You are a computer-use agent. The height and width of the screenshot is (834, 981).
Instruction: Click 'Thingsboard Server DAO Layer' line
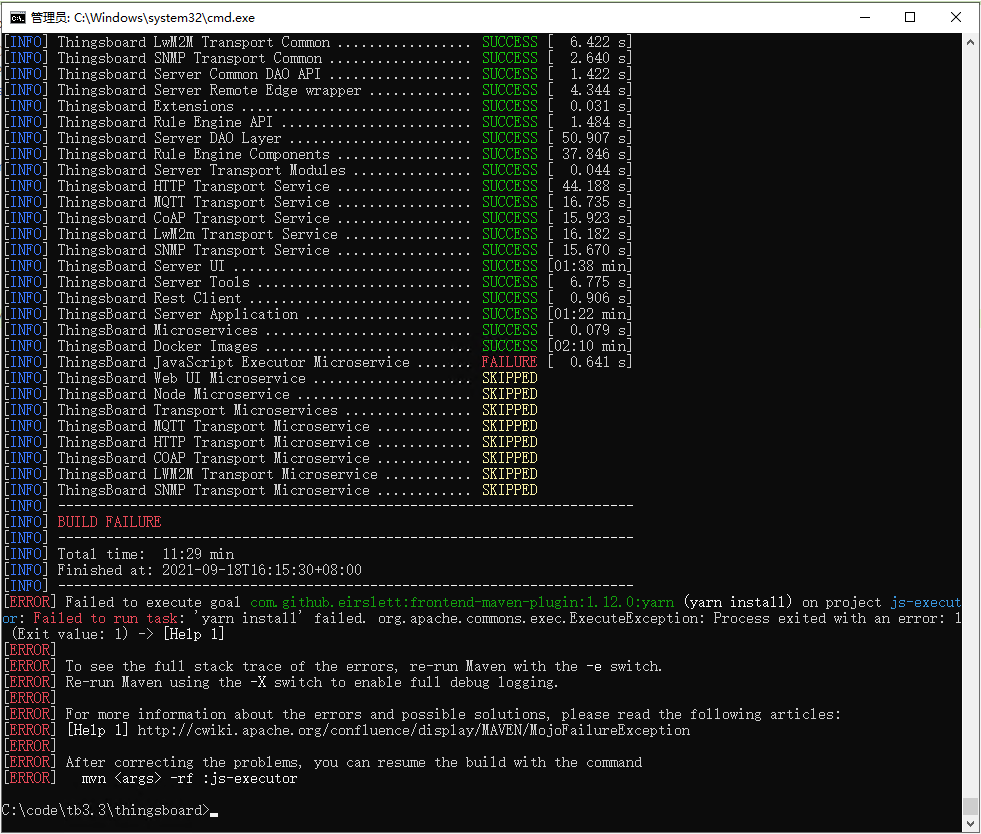coord(318,138)
